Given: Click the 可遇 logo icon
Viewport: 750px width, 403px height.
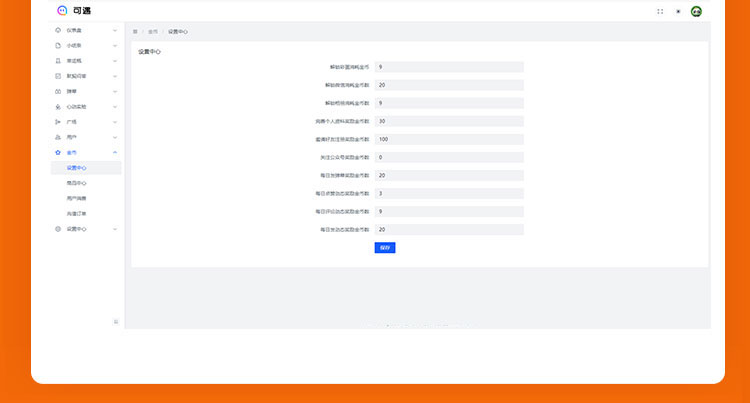Looking at the screenshot, I should [x=62, y=11].
